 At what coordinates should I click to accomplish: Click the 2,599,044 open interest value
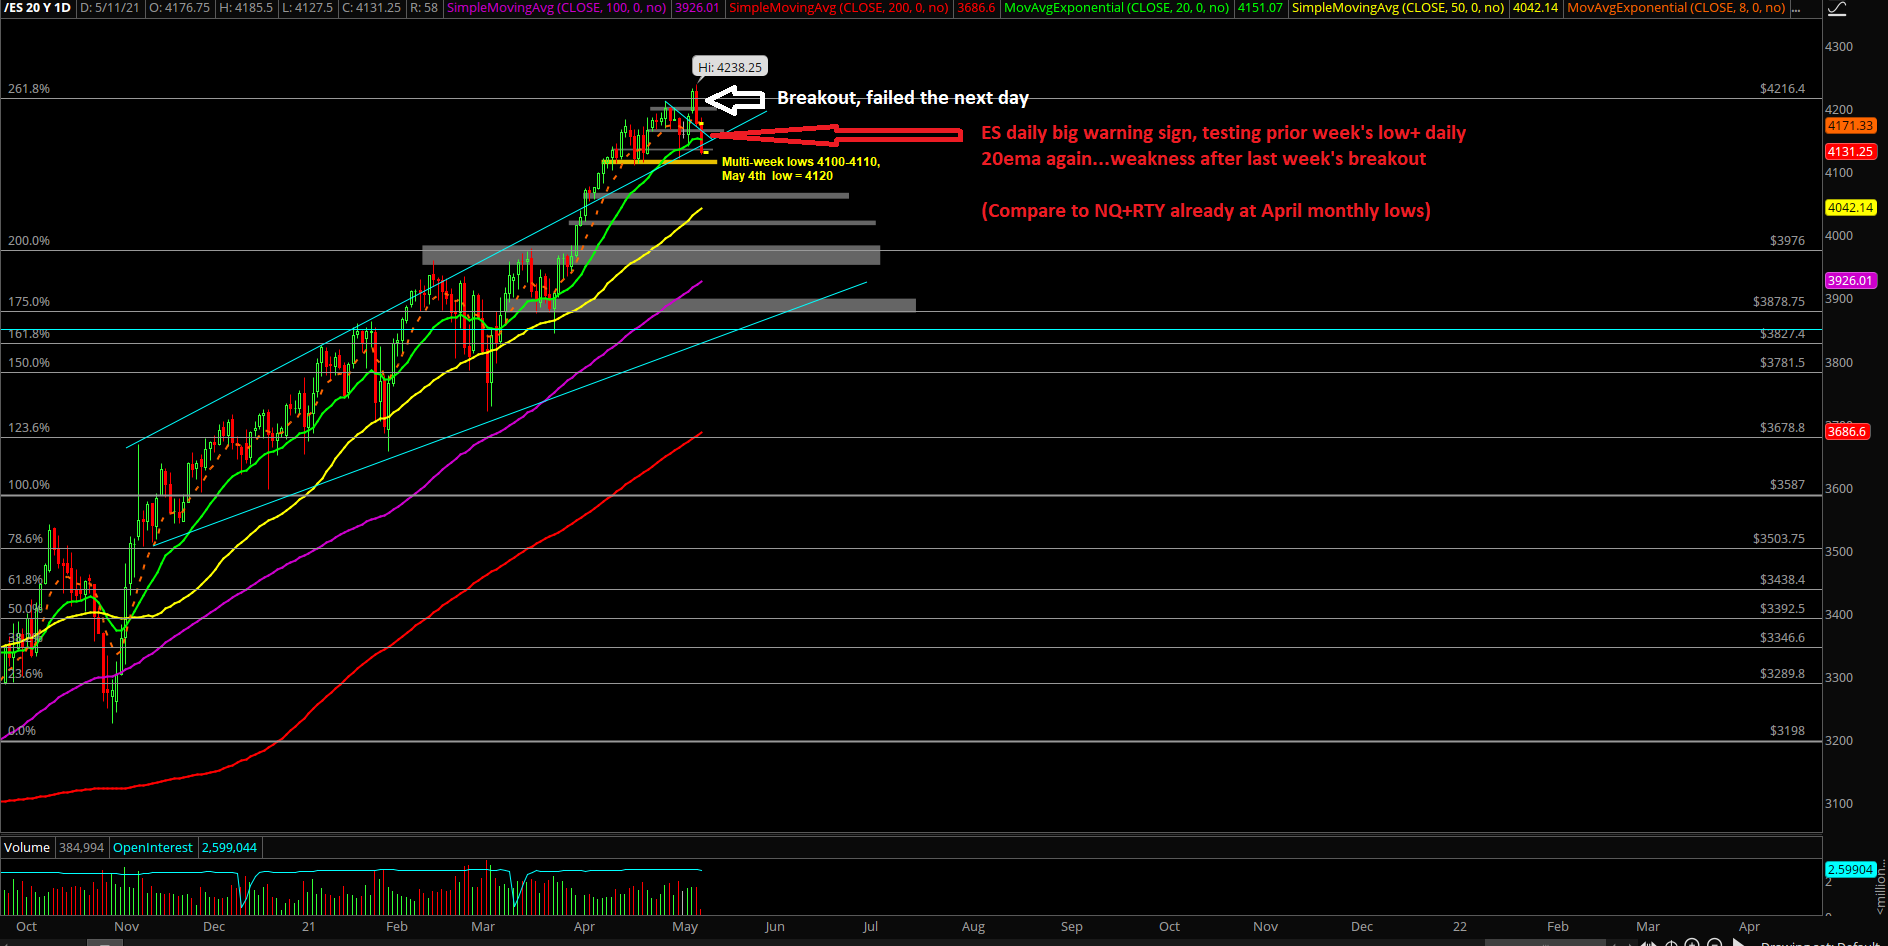coord(230,847)
